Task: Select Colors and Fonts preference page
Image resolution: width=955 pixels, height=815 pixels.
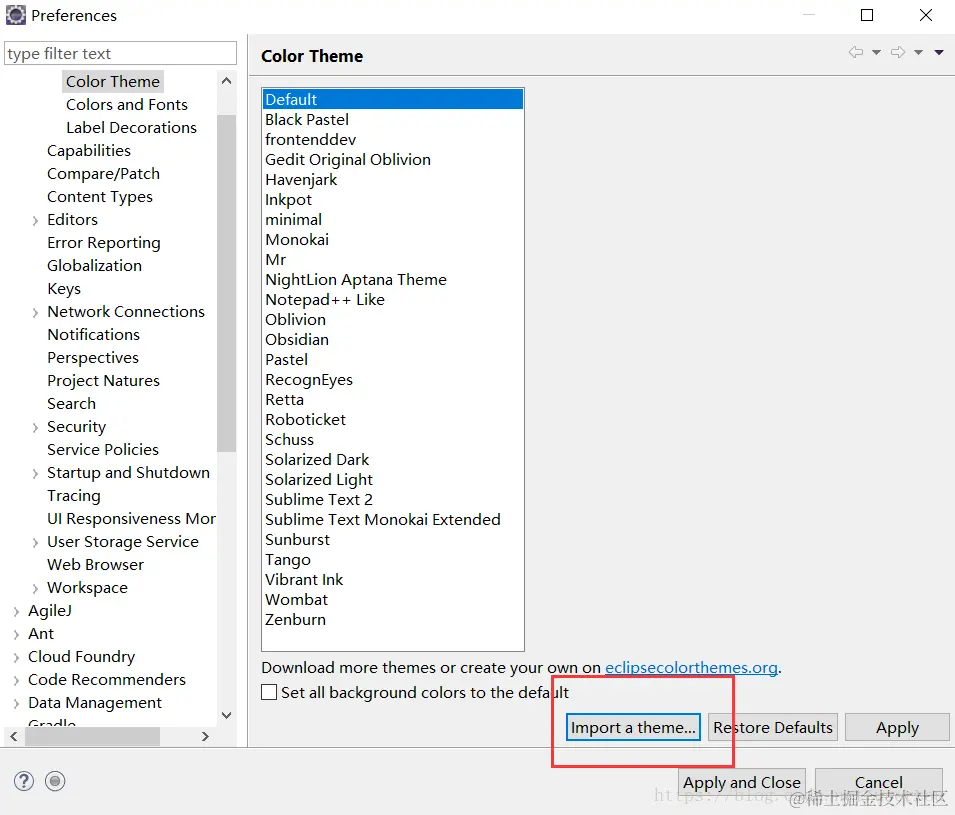Action: [x=127, y=105]
